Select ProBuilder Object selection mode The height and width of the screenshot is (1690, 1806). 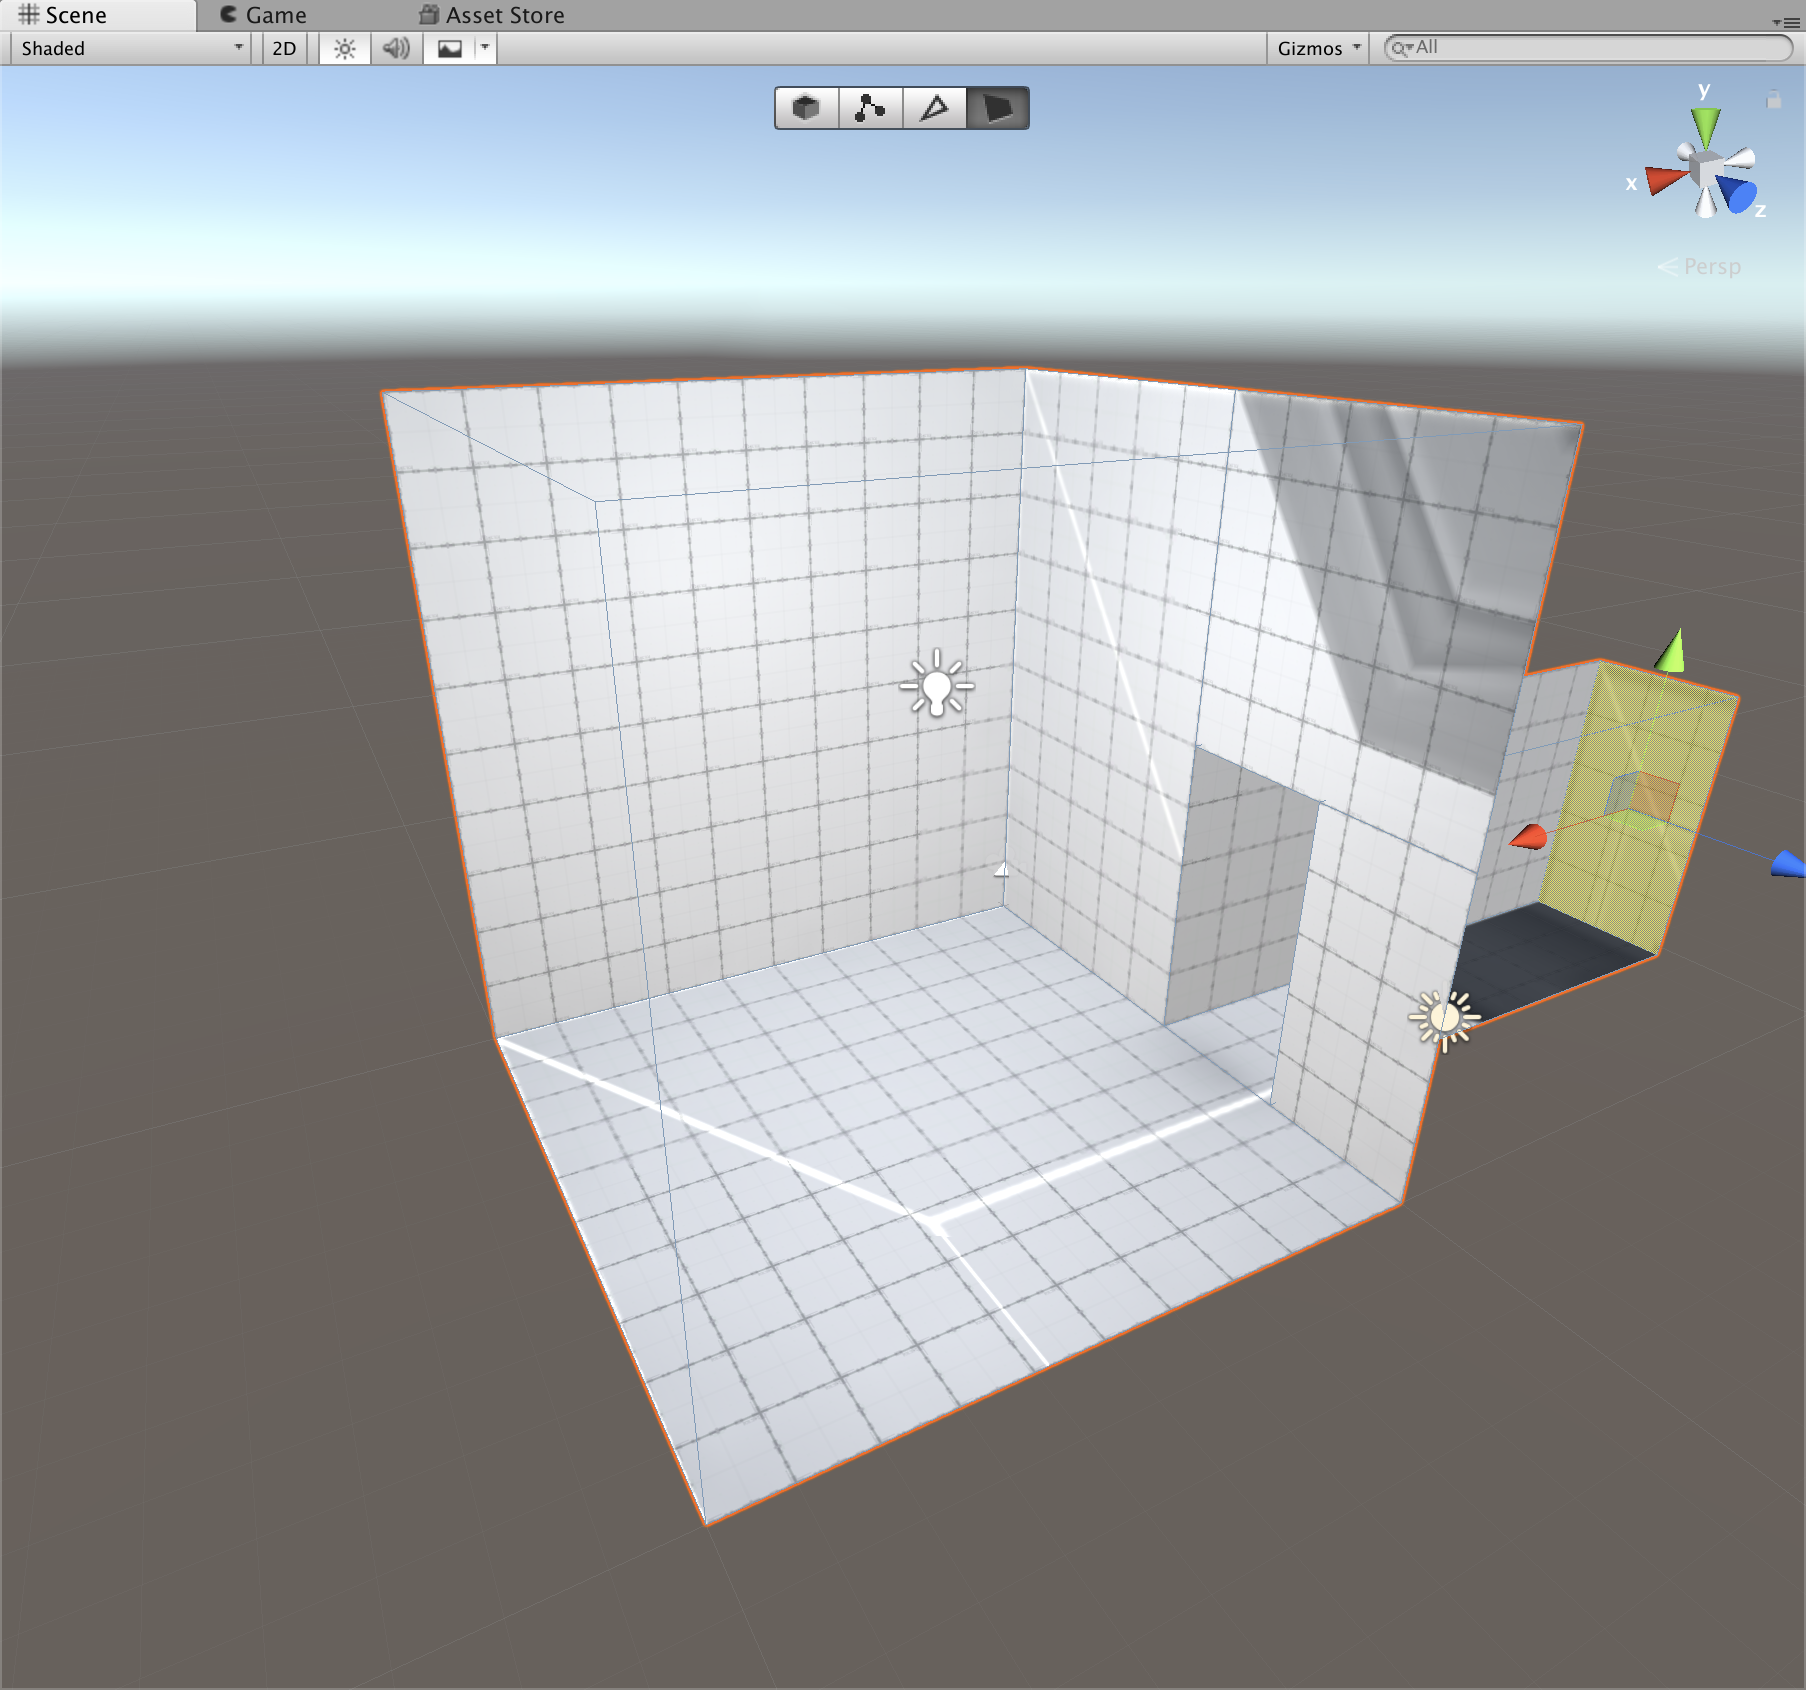point(806,108)
